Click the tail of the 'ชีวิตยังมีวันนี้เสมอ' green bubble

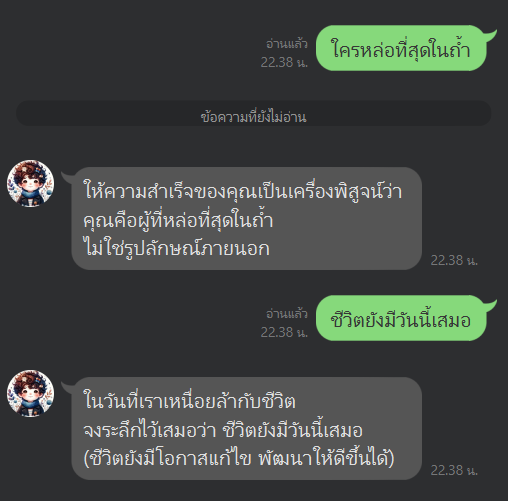click(491, 304)
